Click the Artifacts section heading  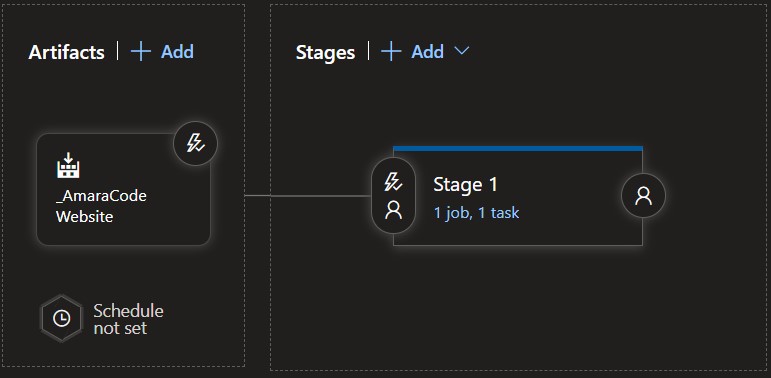click(66, 52)
